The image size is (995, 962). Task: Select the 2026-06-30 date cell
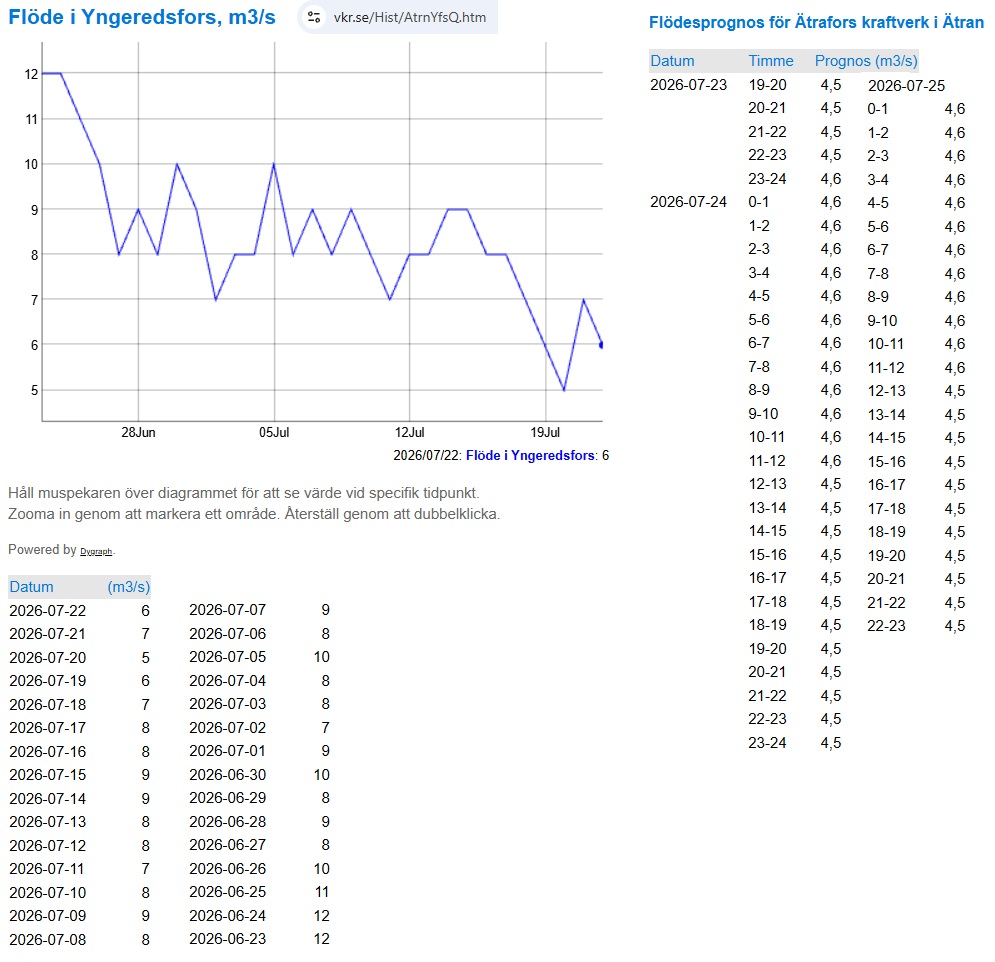(x=228, y=775)
